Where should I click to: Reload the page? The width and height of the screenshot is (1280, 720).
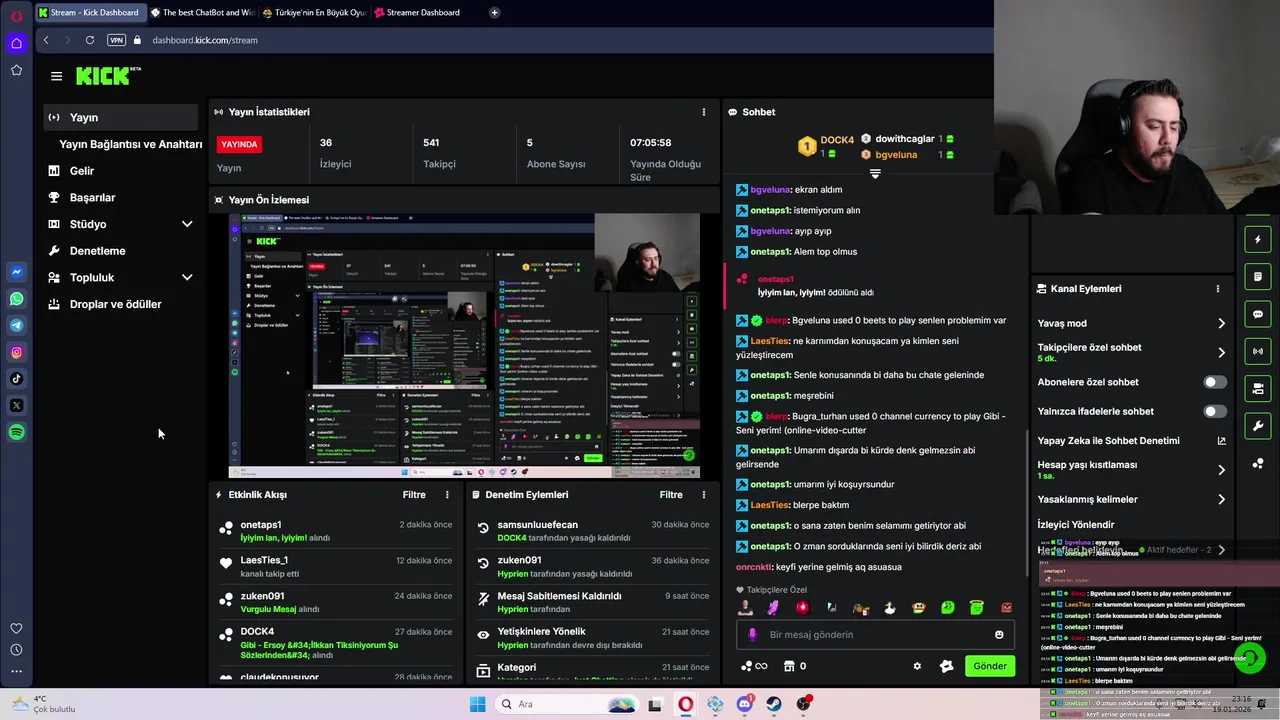click(90, 40)
